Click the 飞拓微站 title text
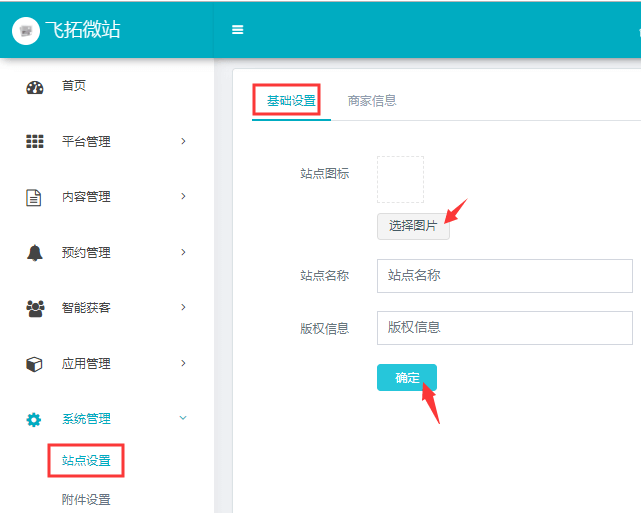641x513 pixels. click(83, 30)
